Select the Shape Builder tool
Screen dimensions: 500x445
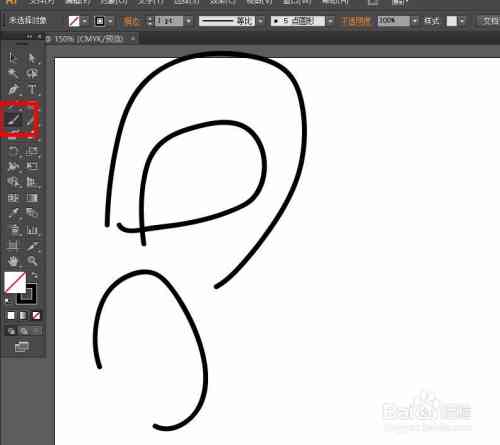[13, 181]
